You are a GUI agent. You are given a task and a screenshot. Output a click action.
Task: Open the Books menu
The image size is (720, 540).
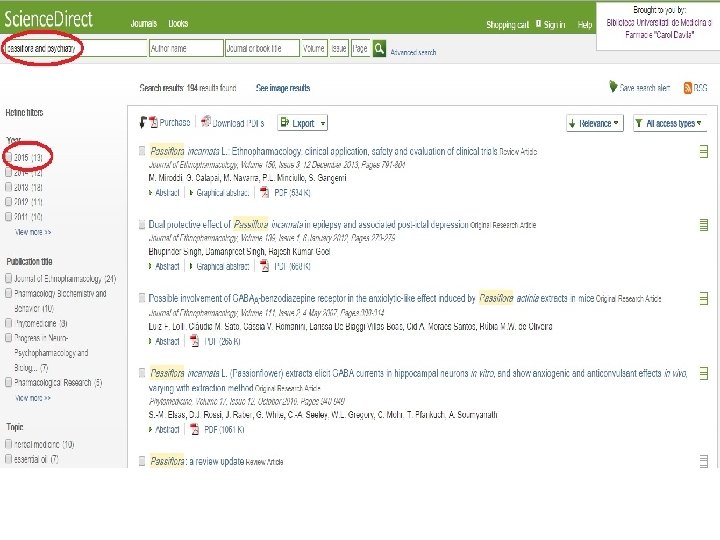tap(178, 23)
